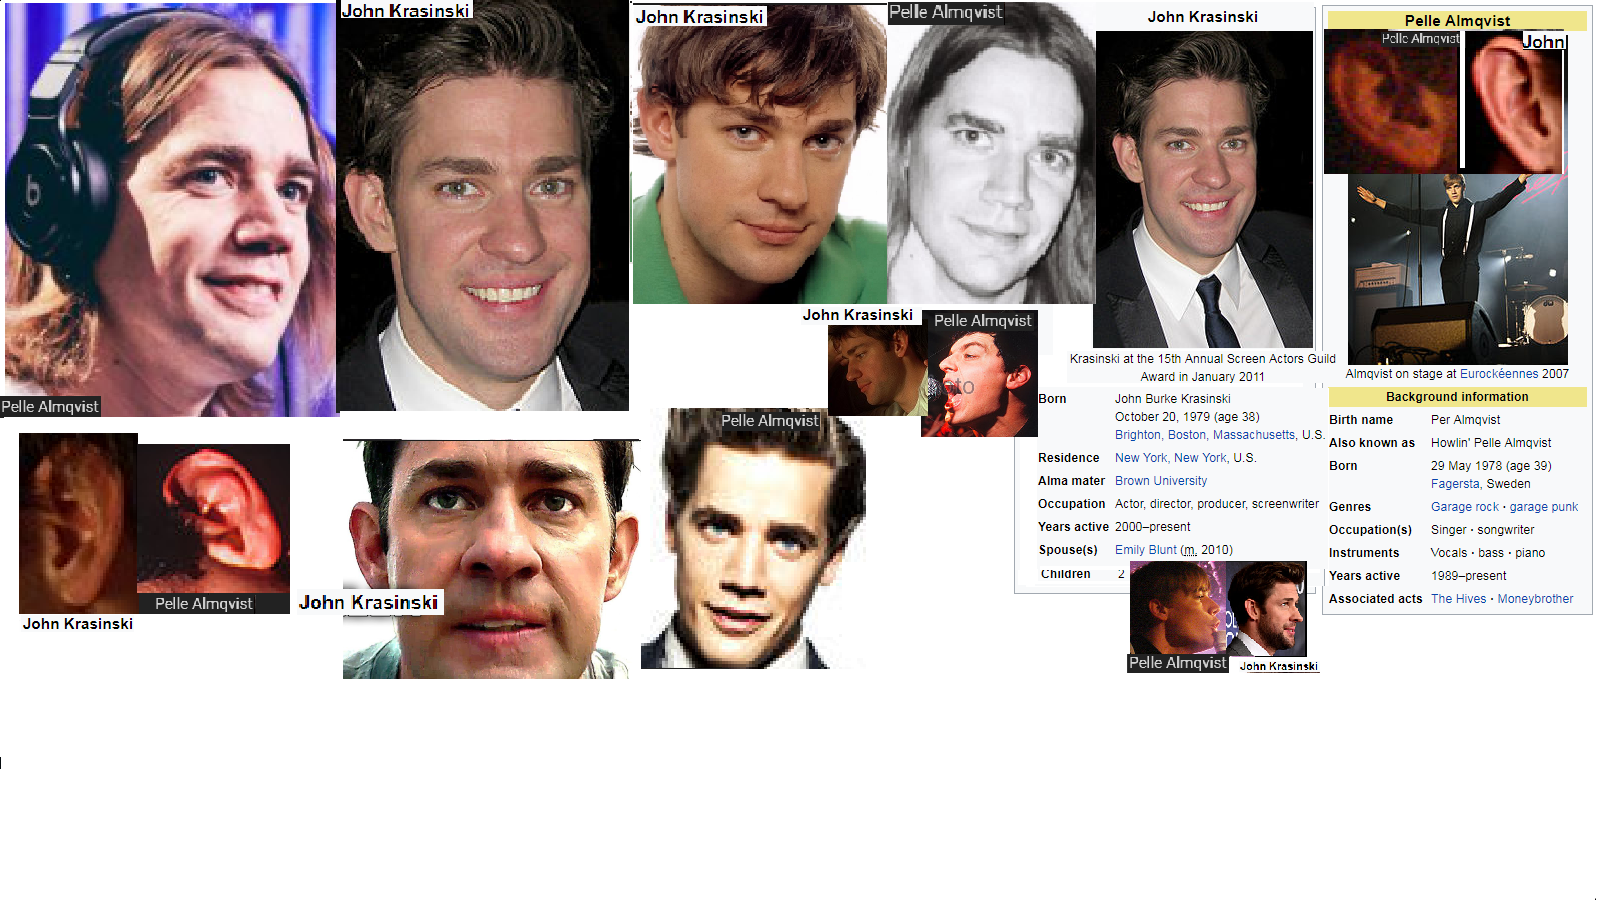This screenshot has width=1600, height=900.
Task: Select the garage punk genre link
Action: [x=1543, y=507]
